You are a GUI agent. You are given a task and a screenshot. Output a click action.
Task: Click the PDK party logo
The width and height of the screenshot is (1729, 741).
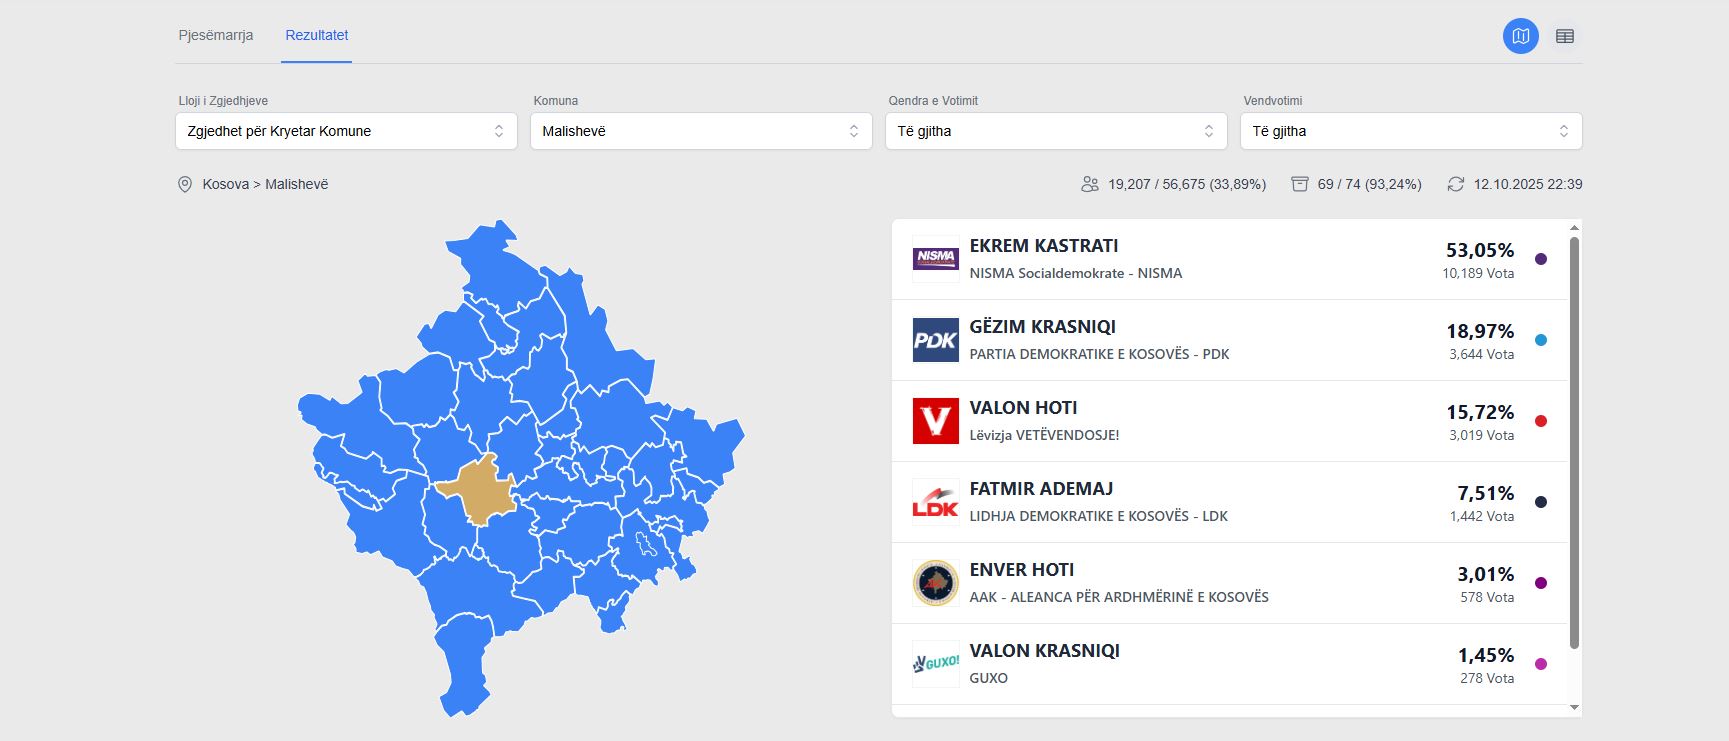tap(936, 340)
